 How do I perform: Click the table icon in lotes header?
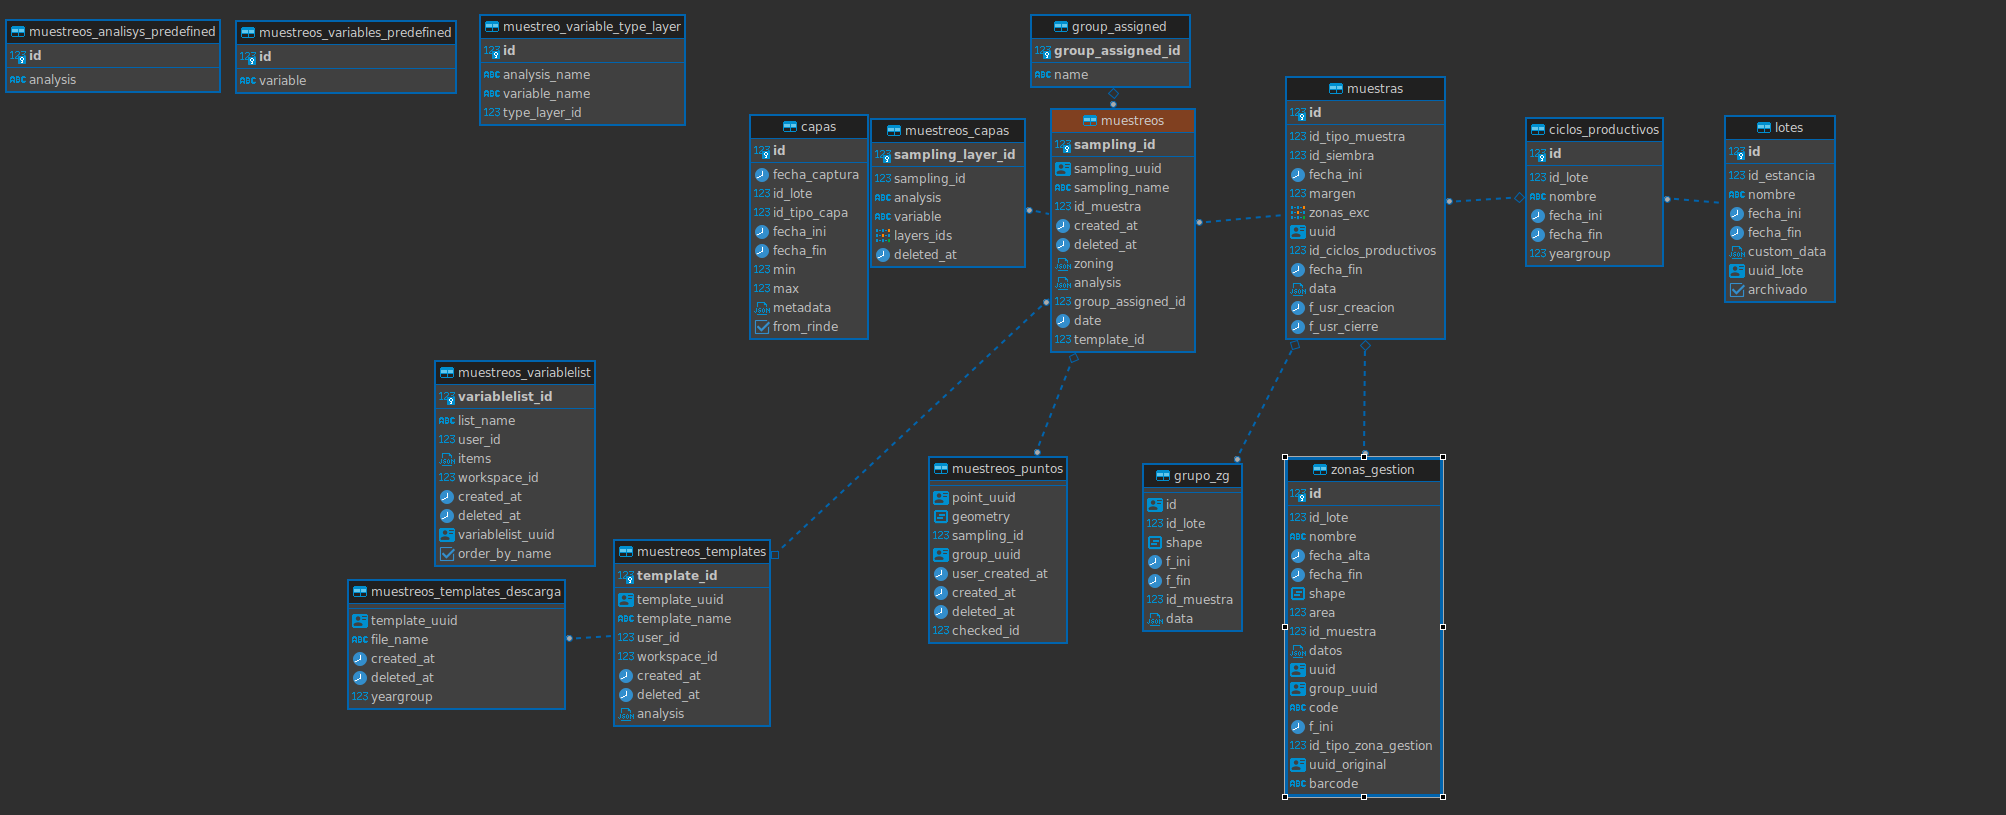pos(1764,128)
